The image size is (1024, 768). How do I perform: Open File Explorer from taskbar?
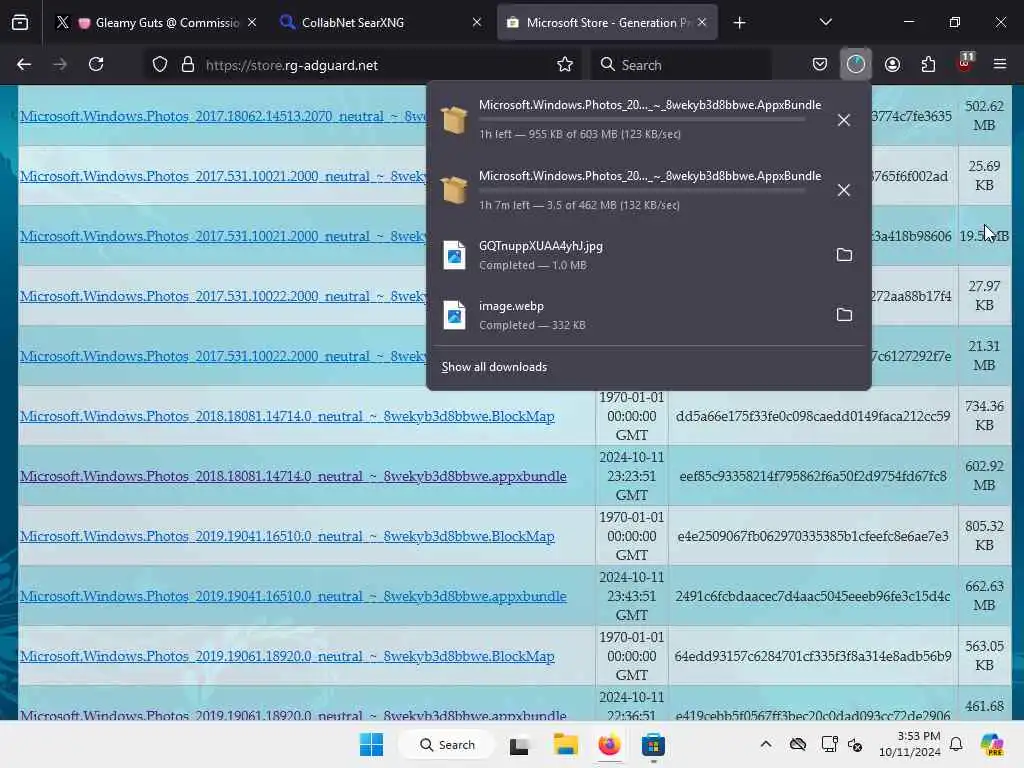[x=566, y=744]
